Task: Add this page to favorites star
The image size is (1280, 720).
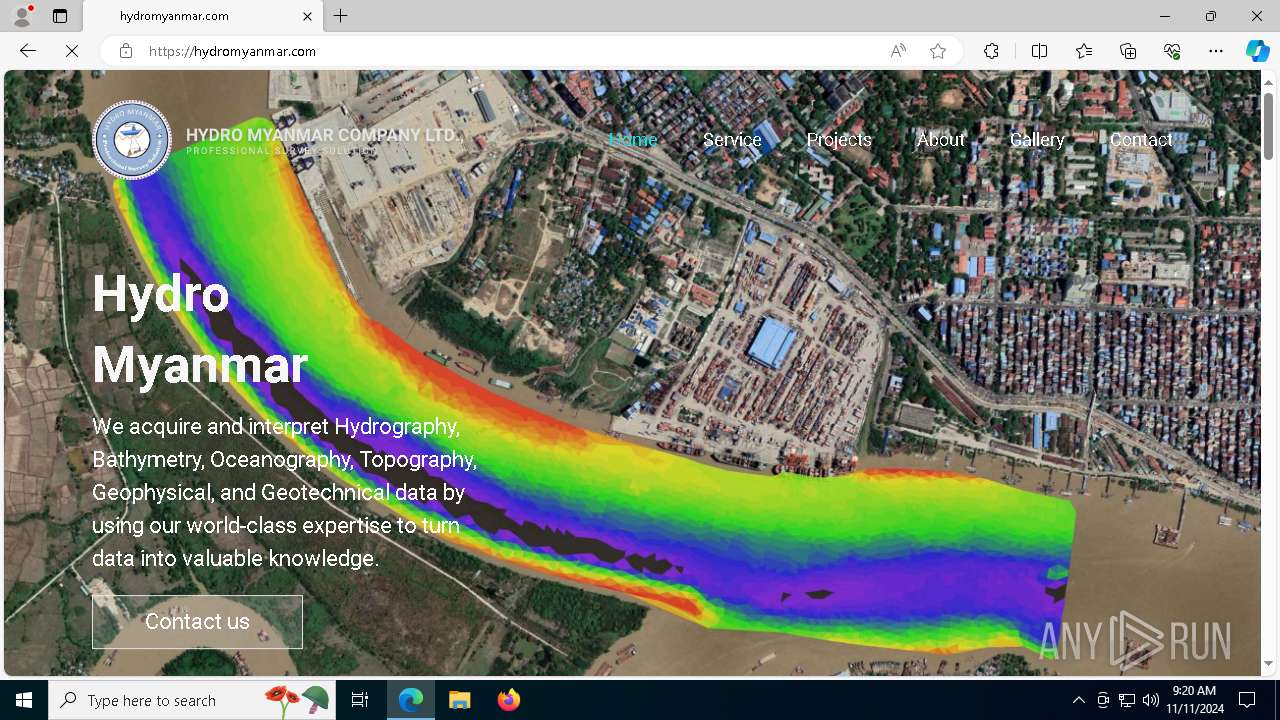Action: pos(938,51)
